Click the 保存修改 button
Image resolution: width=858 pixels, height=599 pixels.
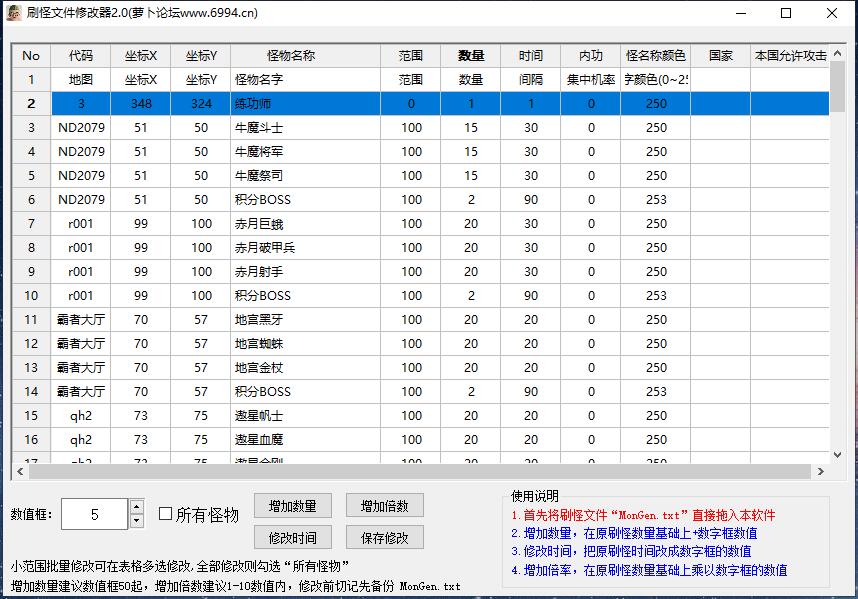pos(385,538)
